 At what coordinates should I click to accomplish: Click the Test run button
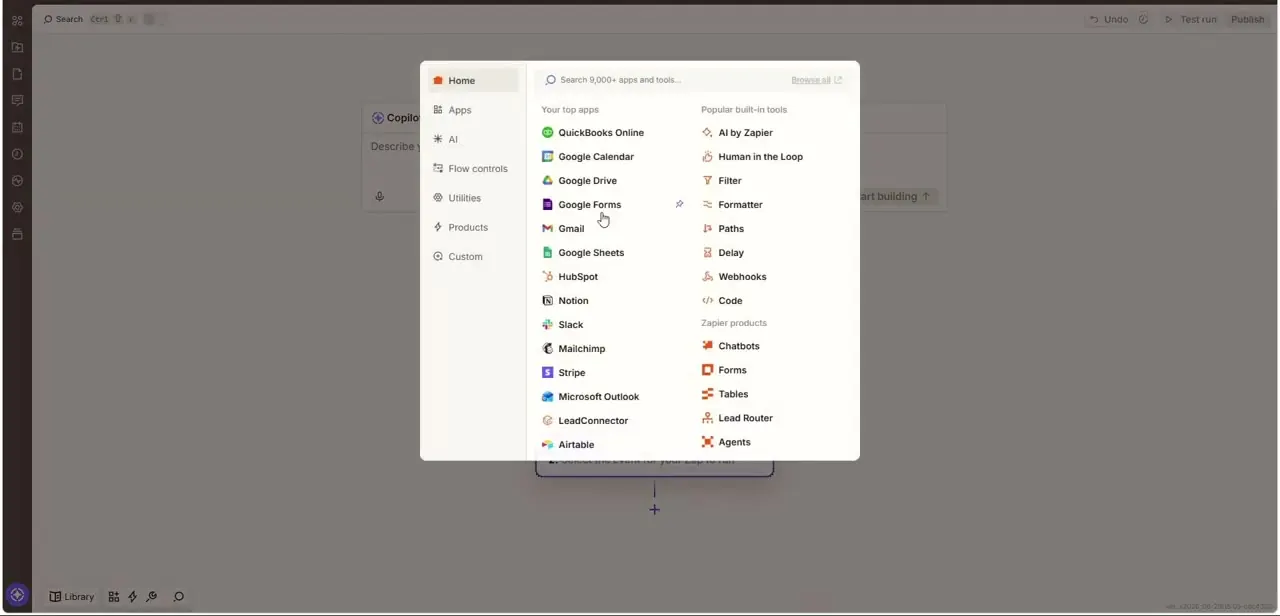click(1190, 19)
